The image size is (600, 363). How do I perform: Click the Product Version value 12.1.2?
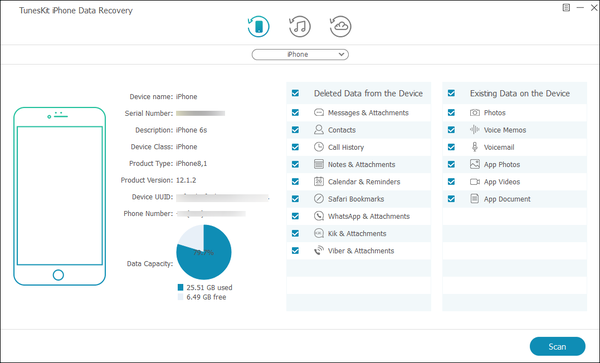click(x=186, y=180)
